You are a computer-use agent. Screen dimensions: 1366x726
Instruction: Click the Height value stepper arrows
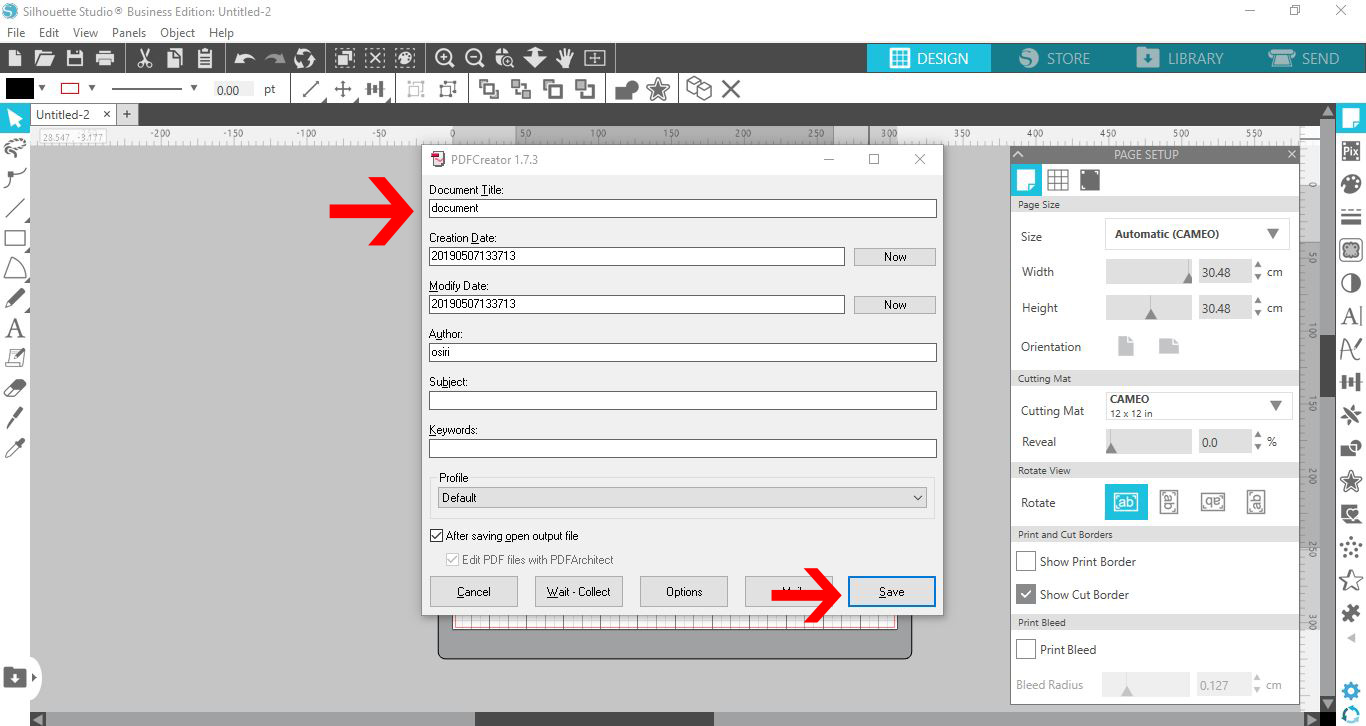tap(1257, 307)
